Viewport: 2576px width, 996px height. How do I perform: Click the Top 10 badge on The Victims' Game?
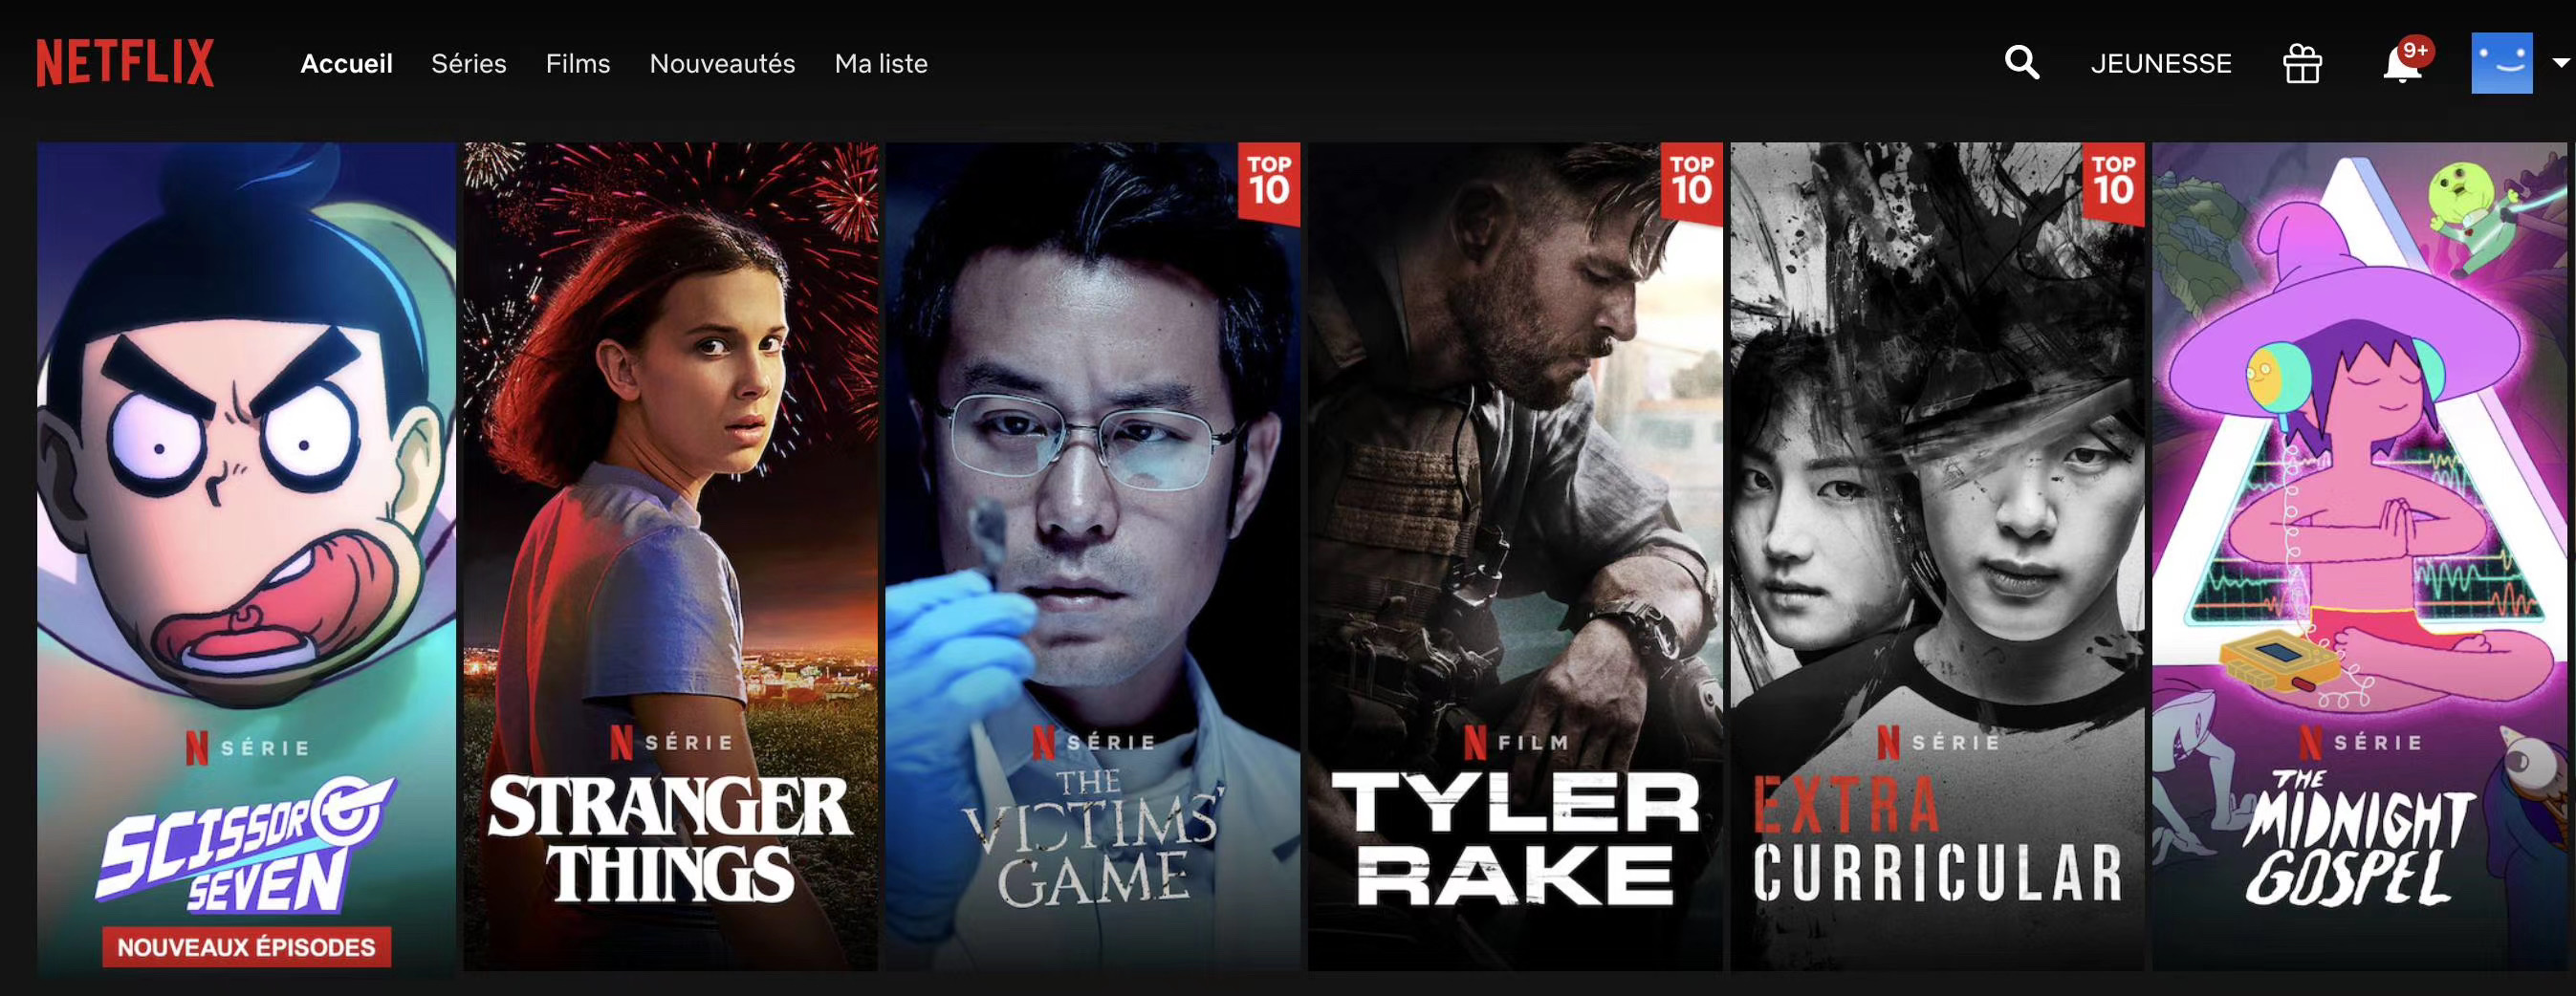click(1269, 181)
